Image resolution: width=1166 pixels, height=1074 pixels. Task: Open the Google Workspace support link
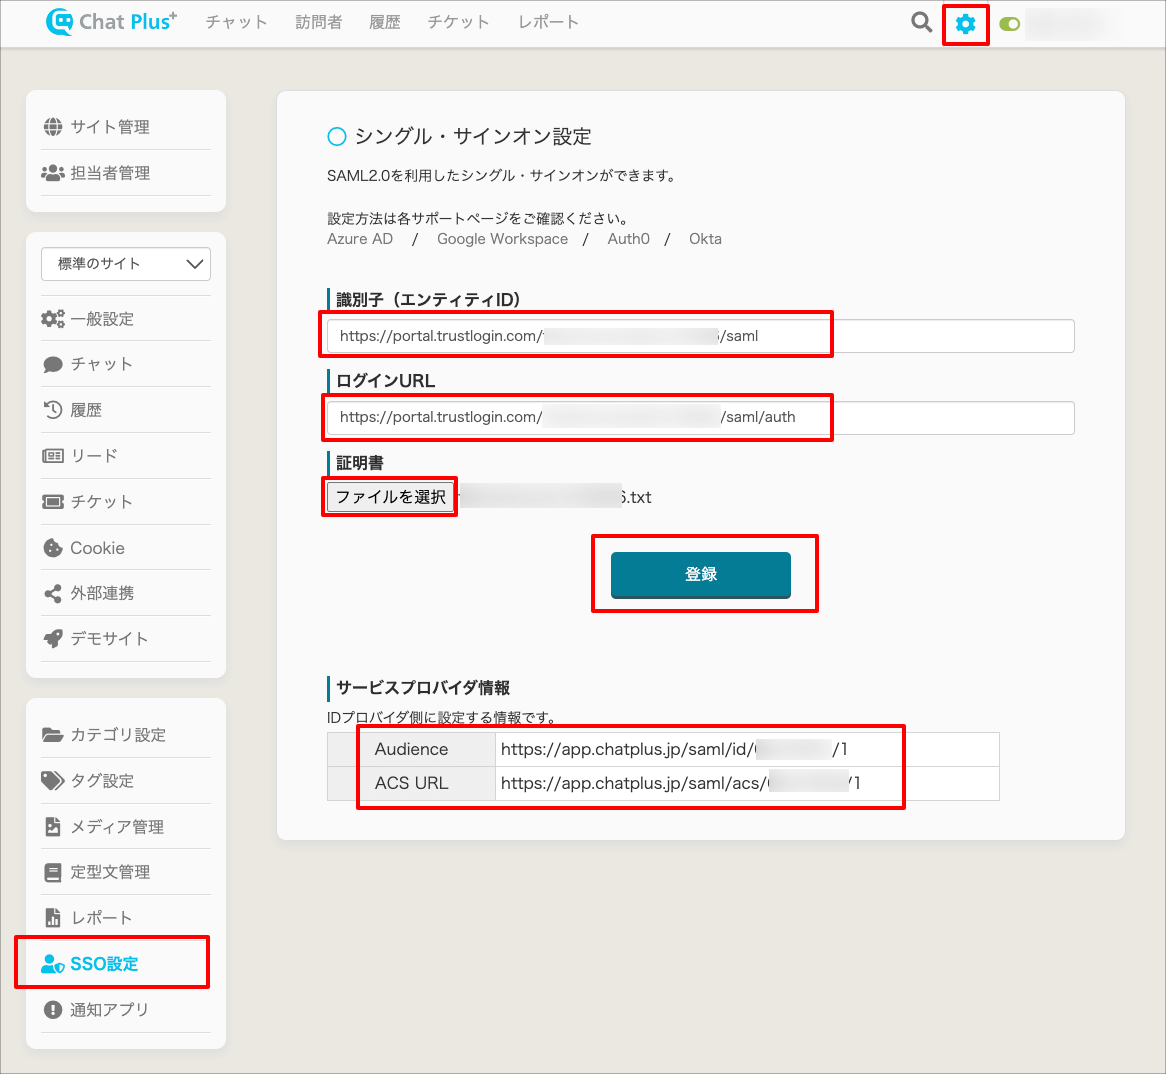click(x=502, y=239)
